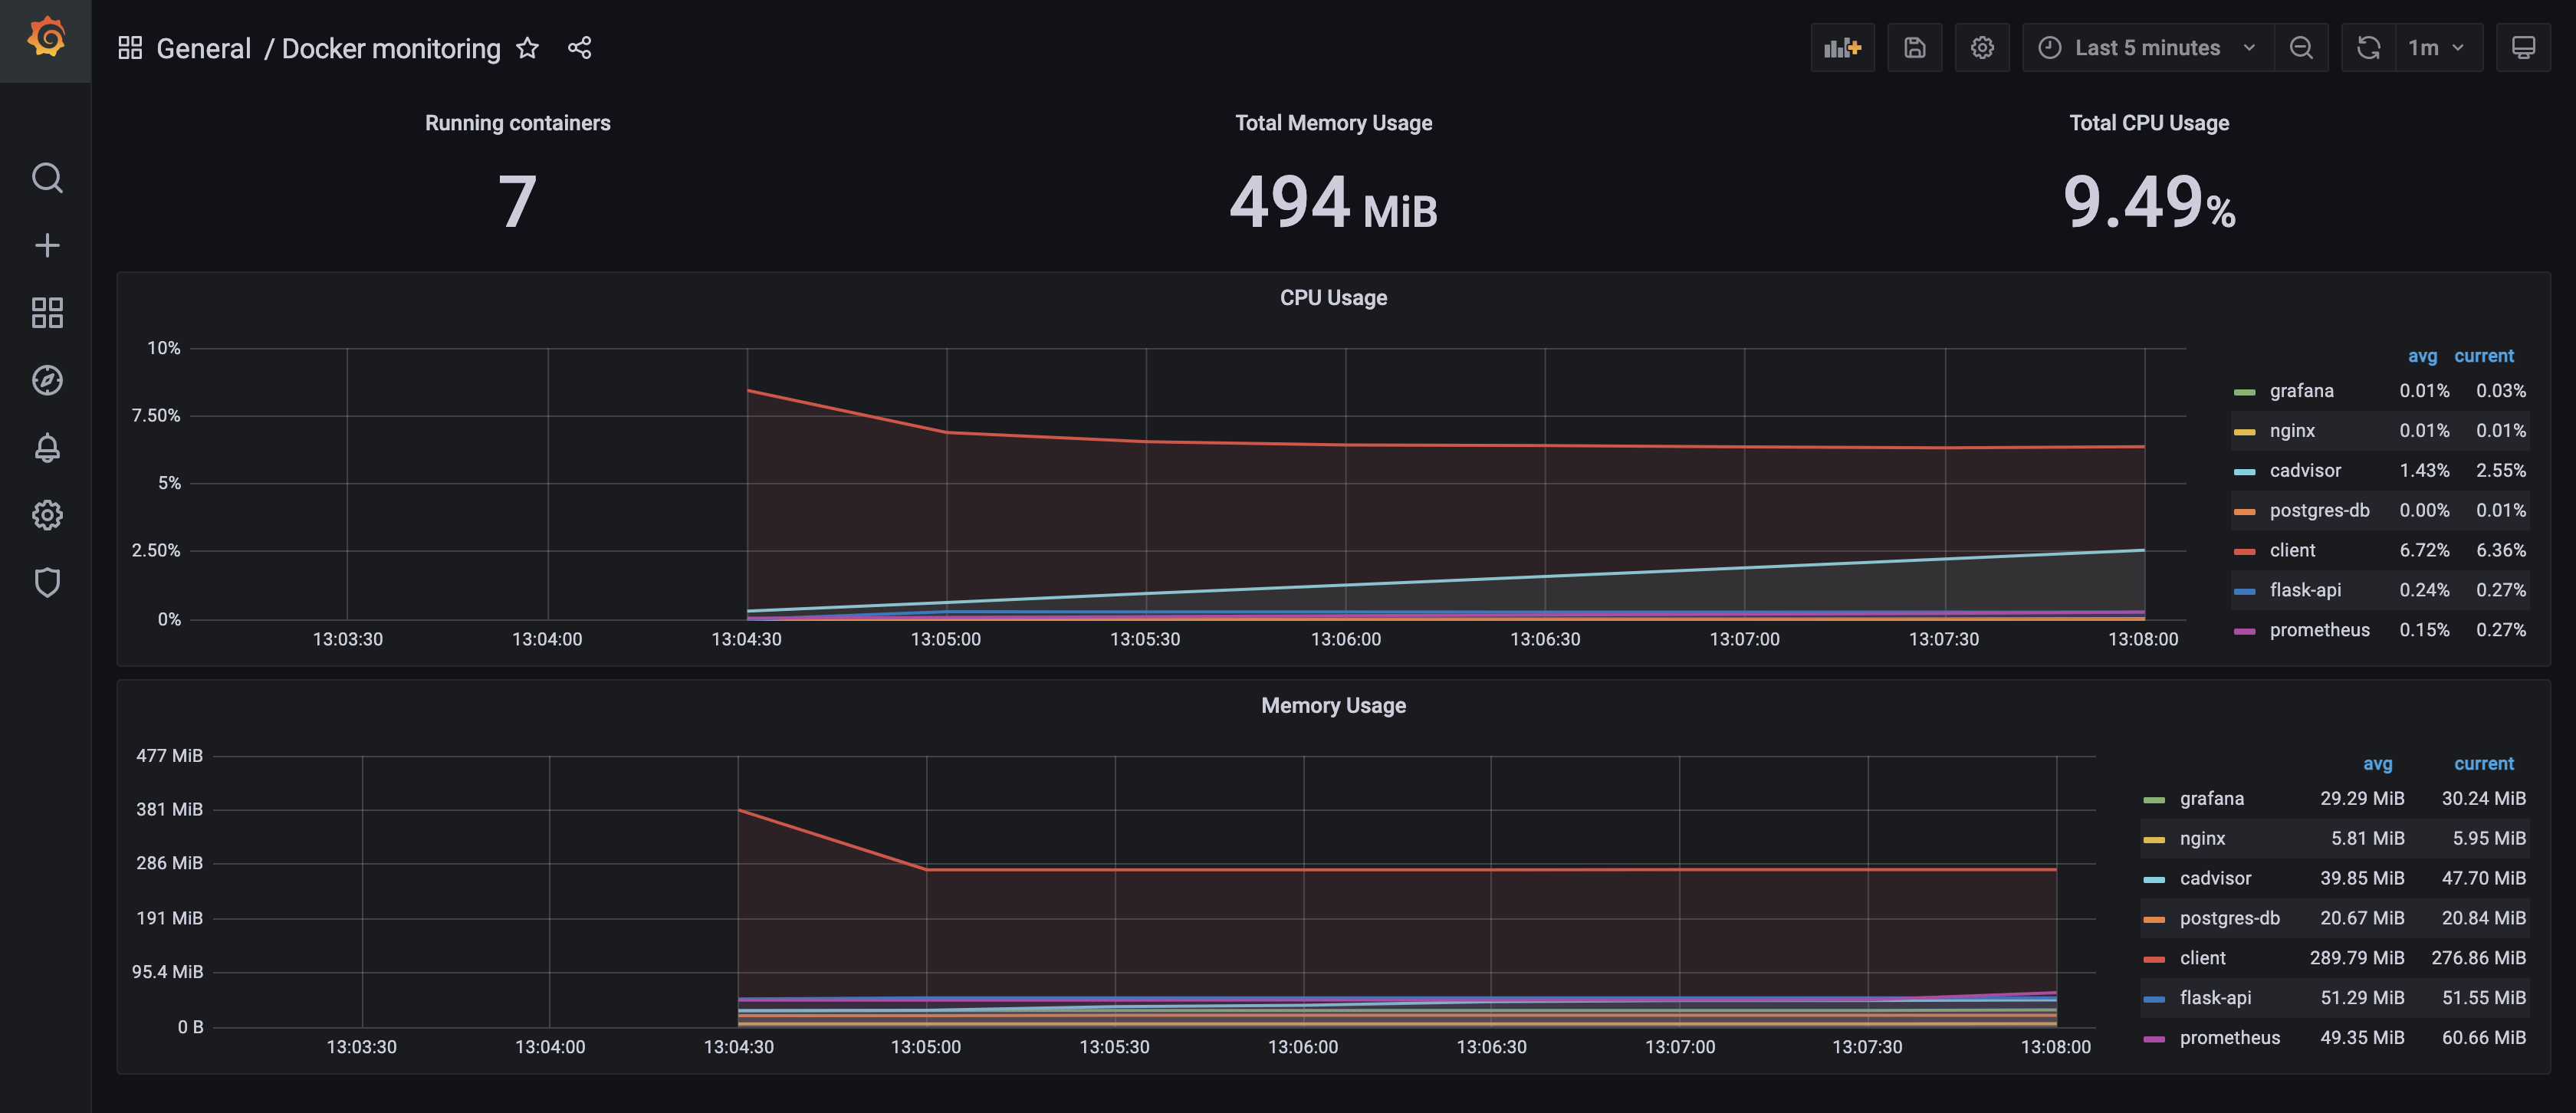Screen dimensions: 2576x1113
Task: Click the cadvisor color swatch in CPU legend
Action: tap(2244, 471)
